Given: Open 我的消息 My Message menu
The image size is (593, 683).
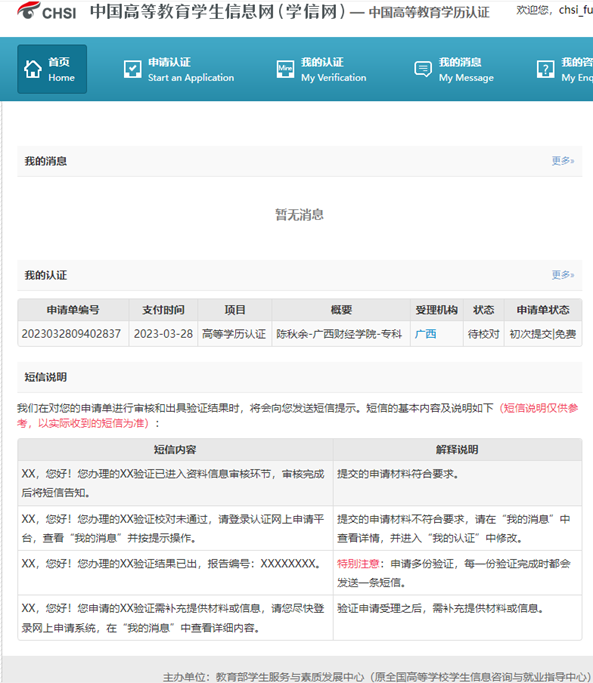Looking at the screenshot, I should [454, 69].
